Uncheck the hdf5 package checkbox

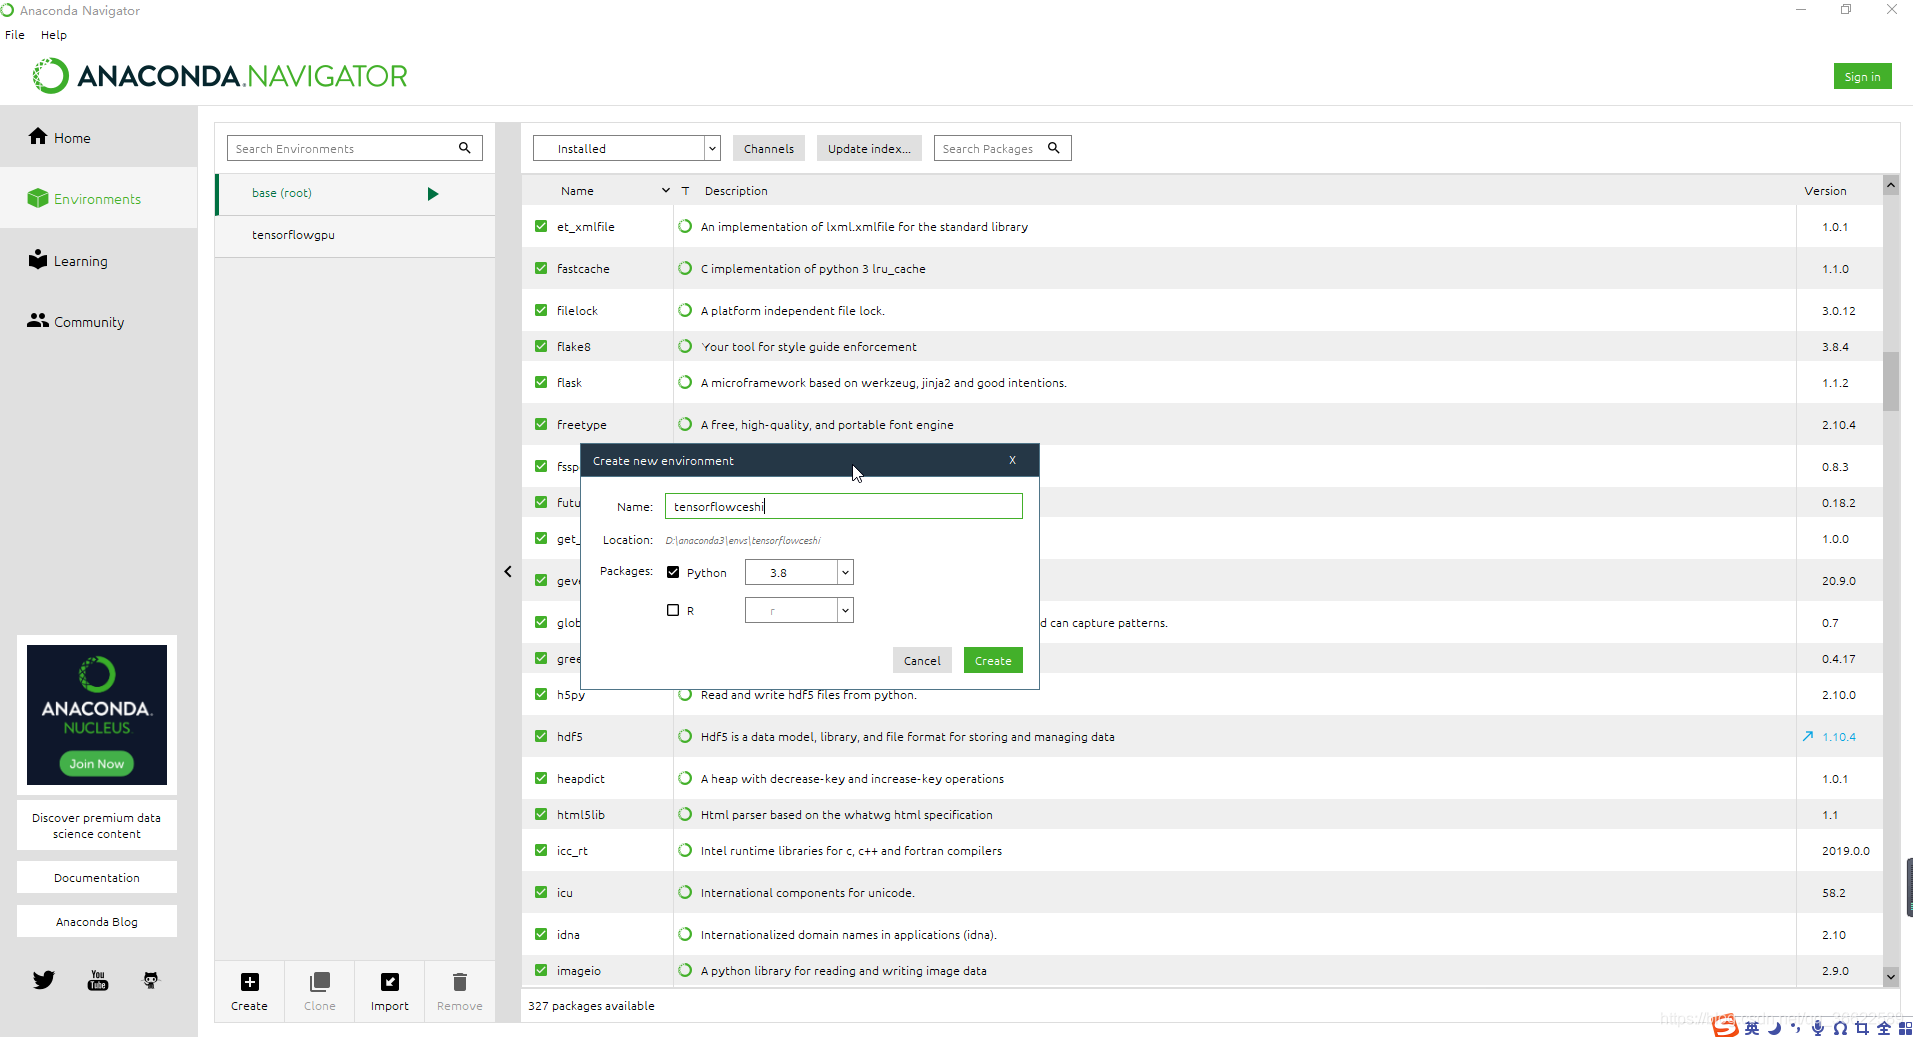point(541,737)
